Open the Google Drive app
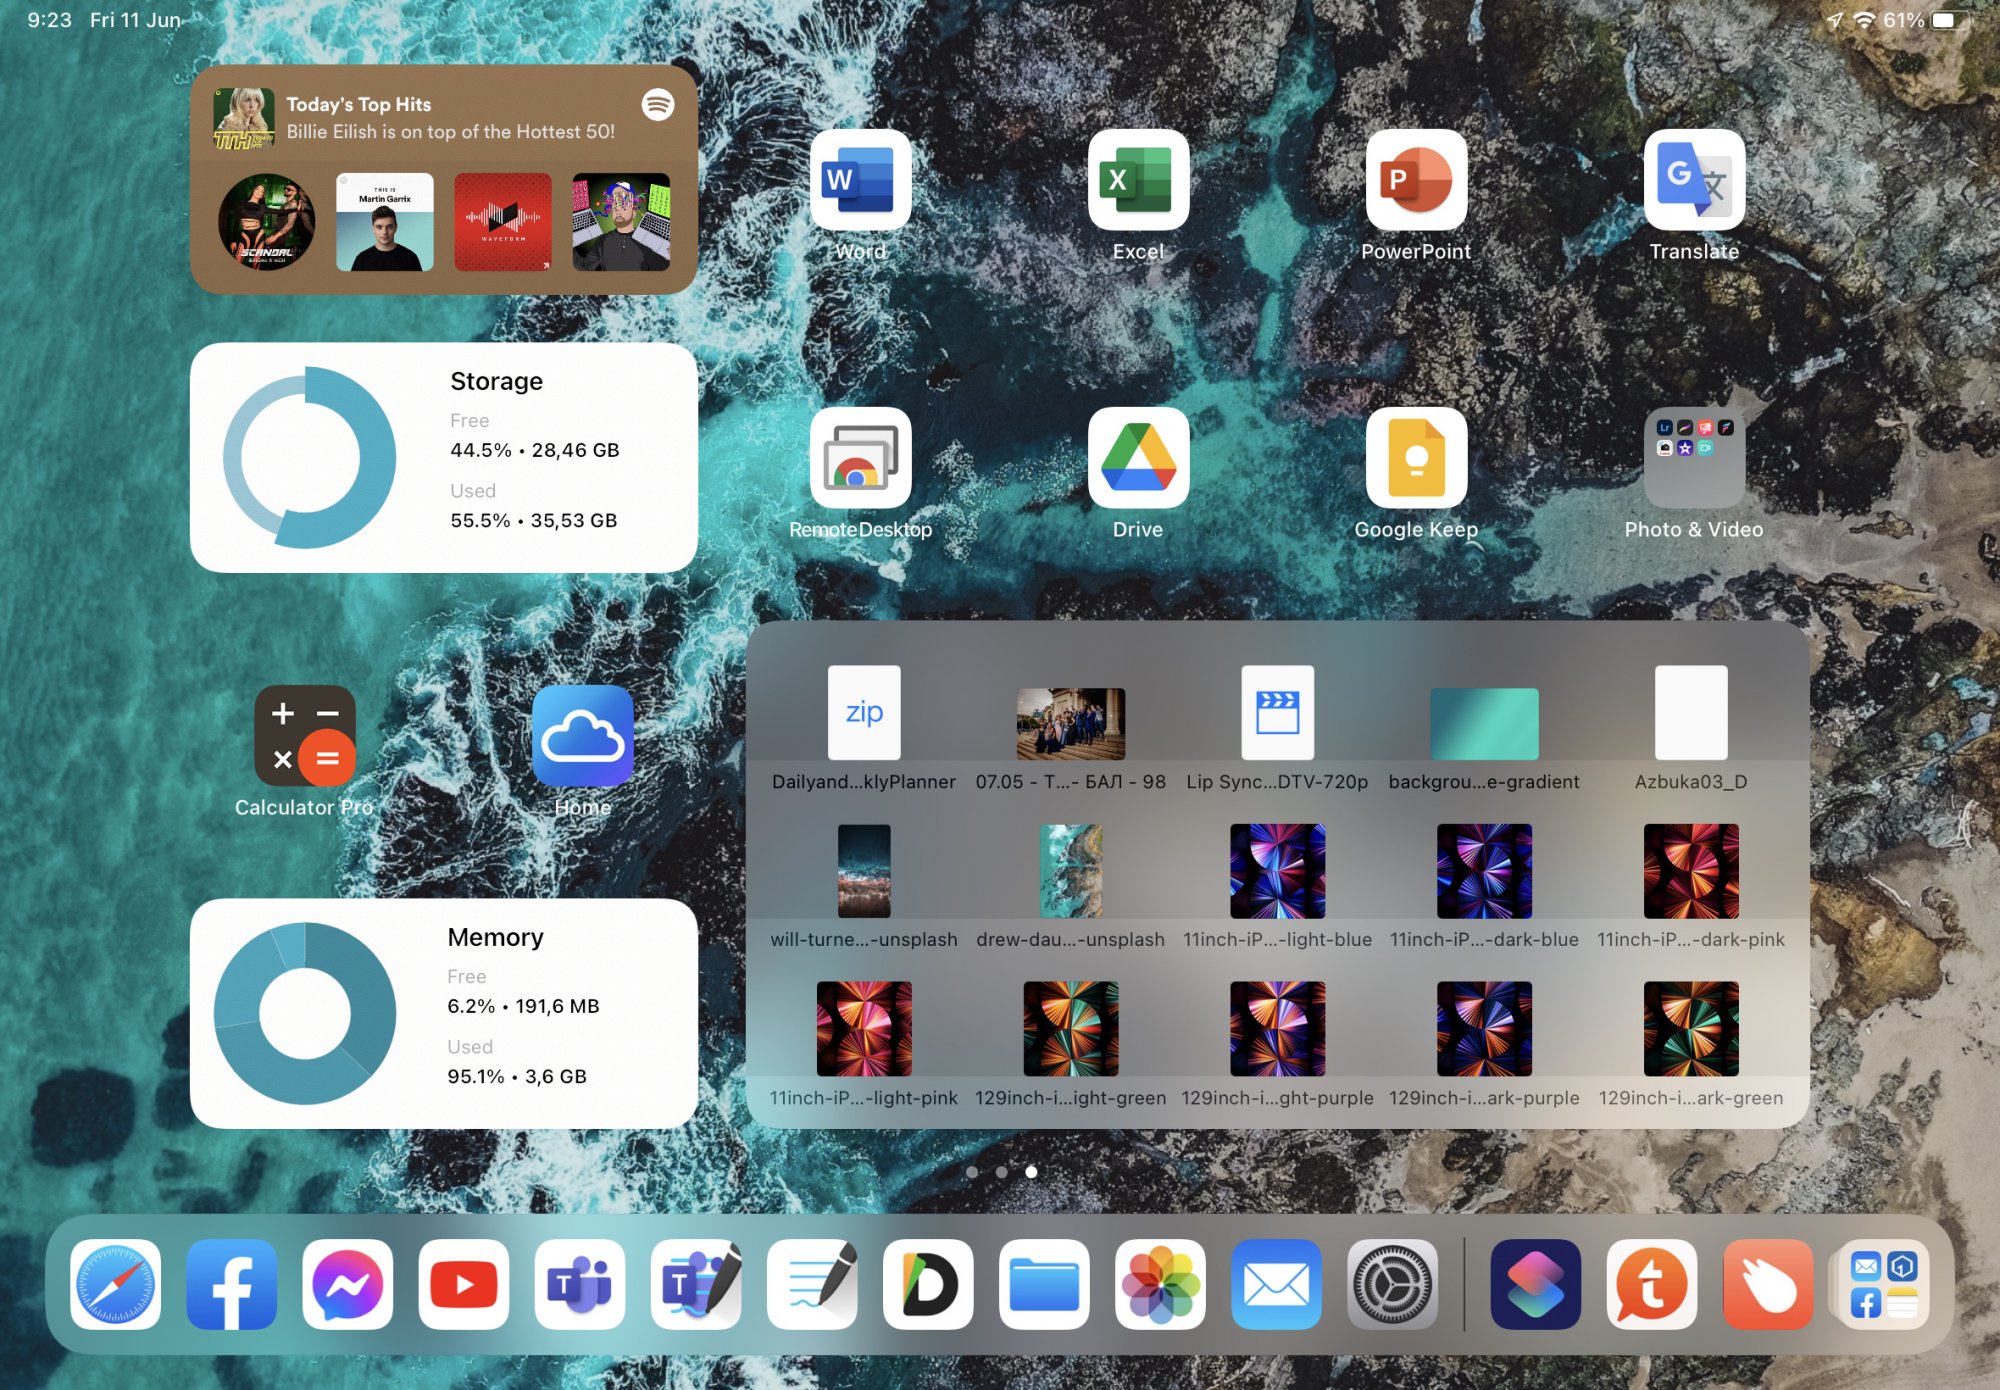2000x1390 pixels. click(x=1138, y=459)
